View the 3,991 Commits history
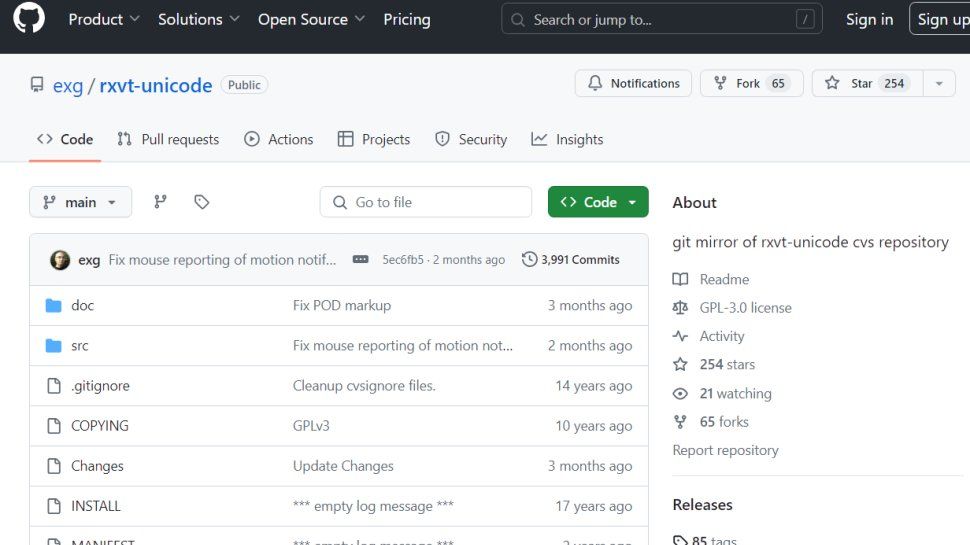Image resolution: width=970 pixels, height=545 pixels. tap(571, 260)
